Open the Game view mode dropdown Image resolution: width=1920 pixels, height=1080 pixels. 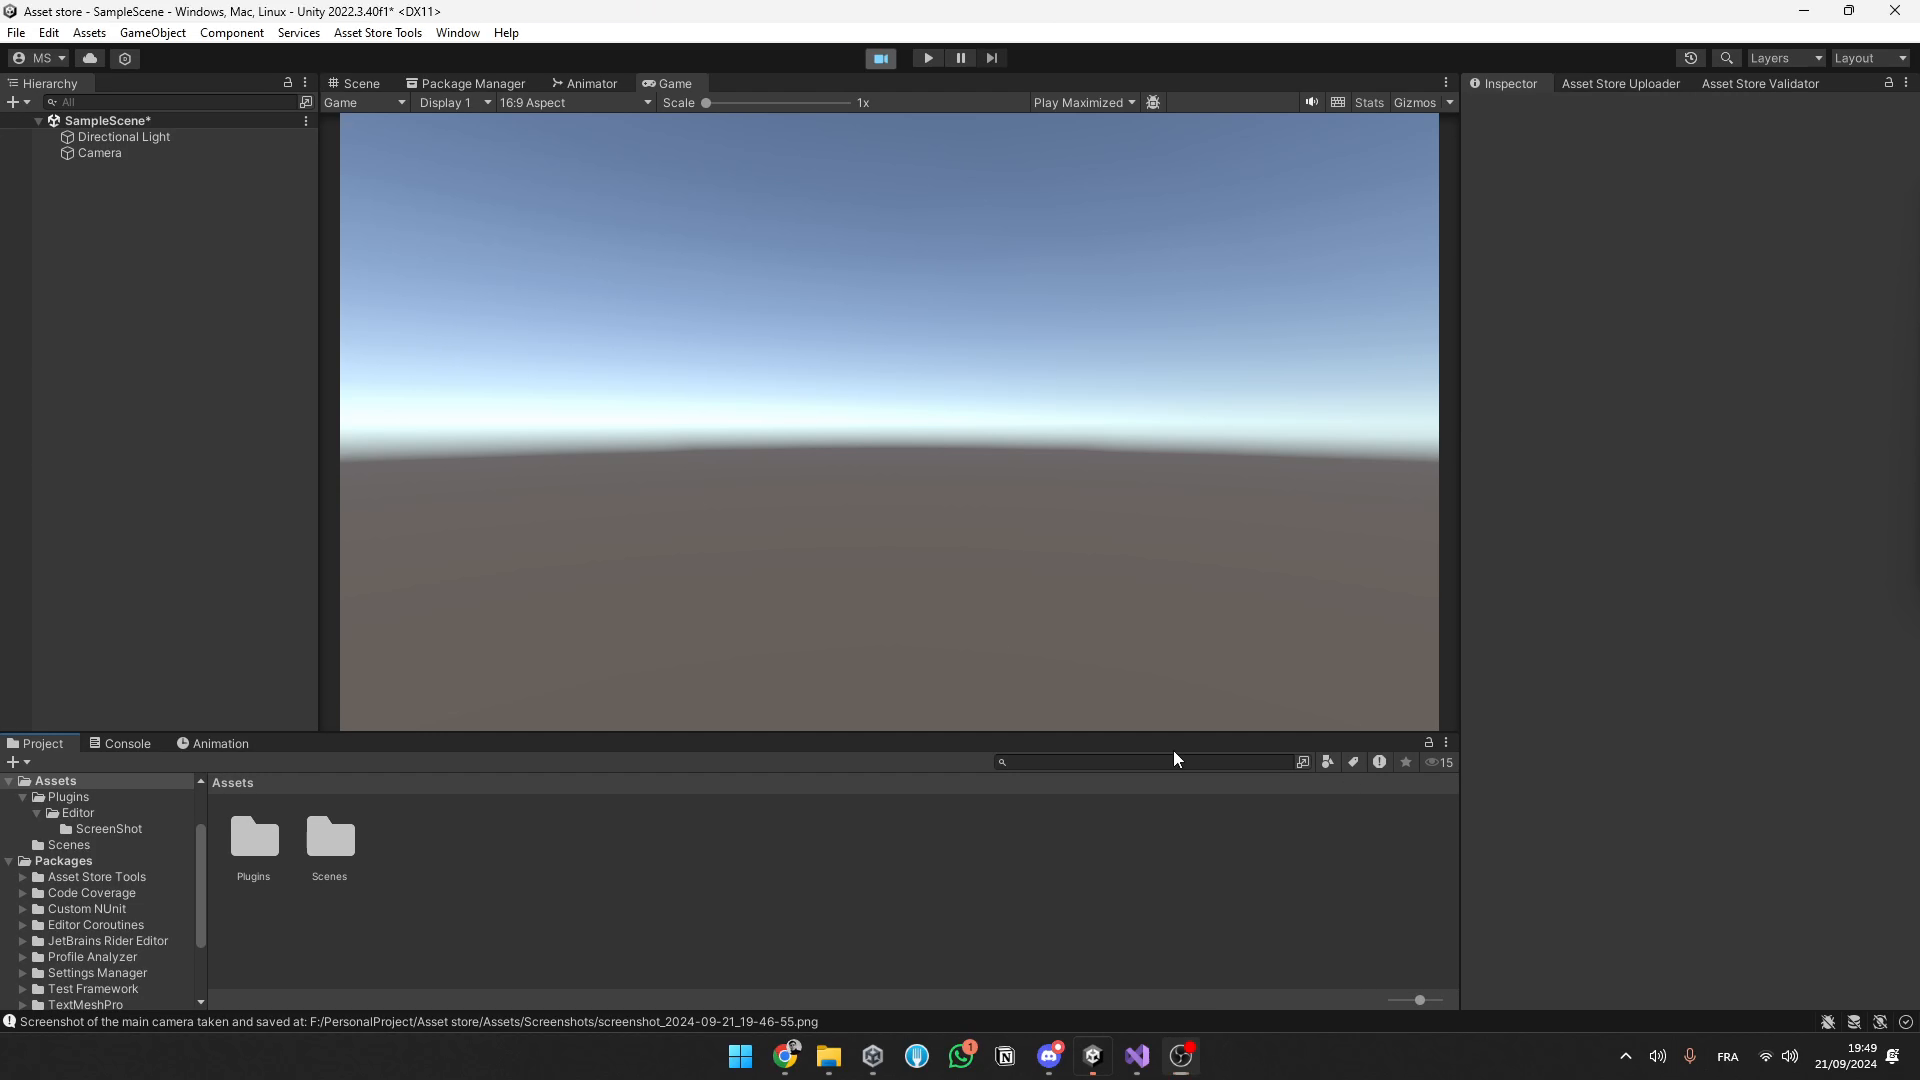365,102
